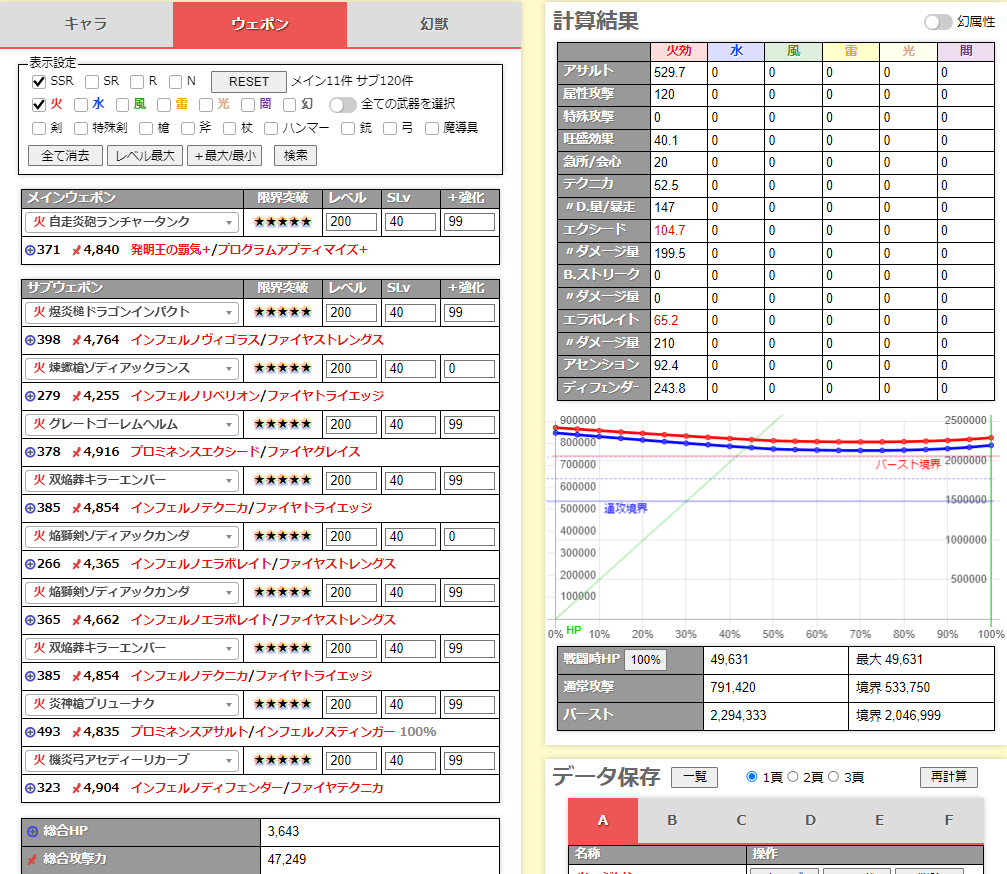Image resolution: width=1007 pixels, height=874 pixels.
Task: Uncheck the SSR rarity checkbox
Action: pyautogui.click(x=39, y=81)
